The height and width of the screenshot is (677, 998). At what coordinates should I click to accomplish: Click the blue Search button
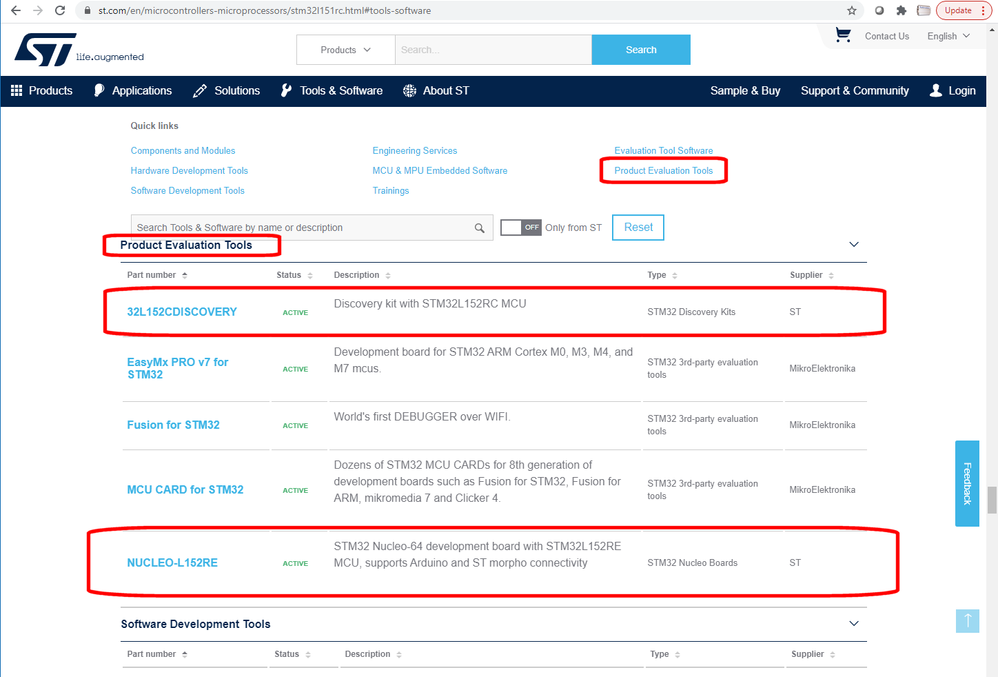pyautogui.click(x=641, y=50)
